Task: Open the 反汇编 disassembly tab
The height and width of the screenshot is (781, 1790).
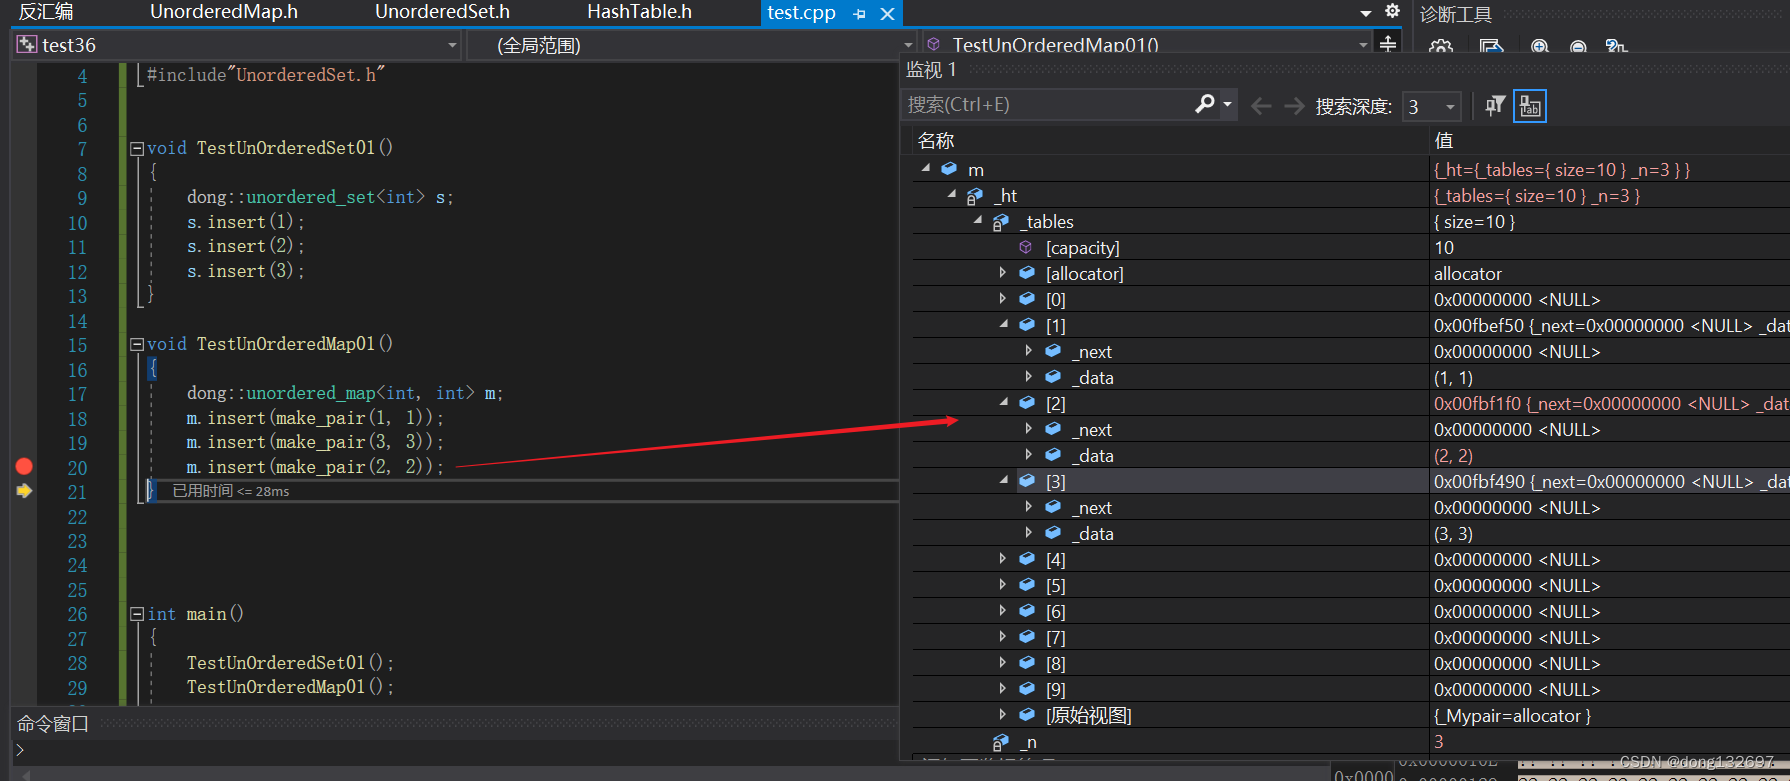Action: (46, 12)
